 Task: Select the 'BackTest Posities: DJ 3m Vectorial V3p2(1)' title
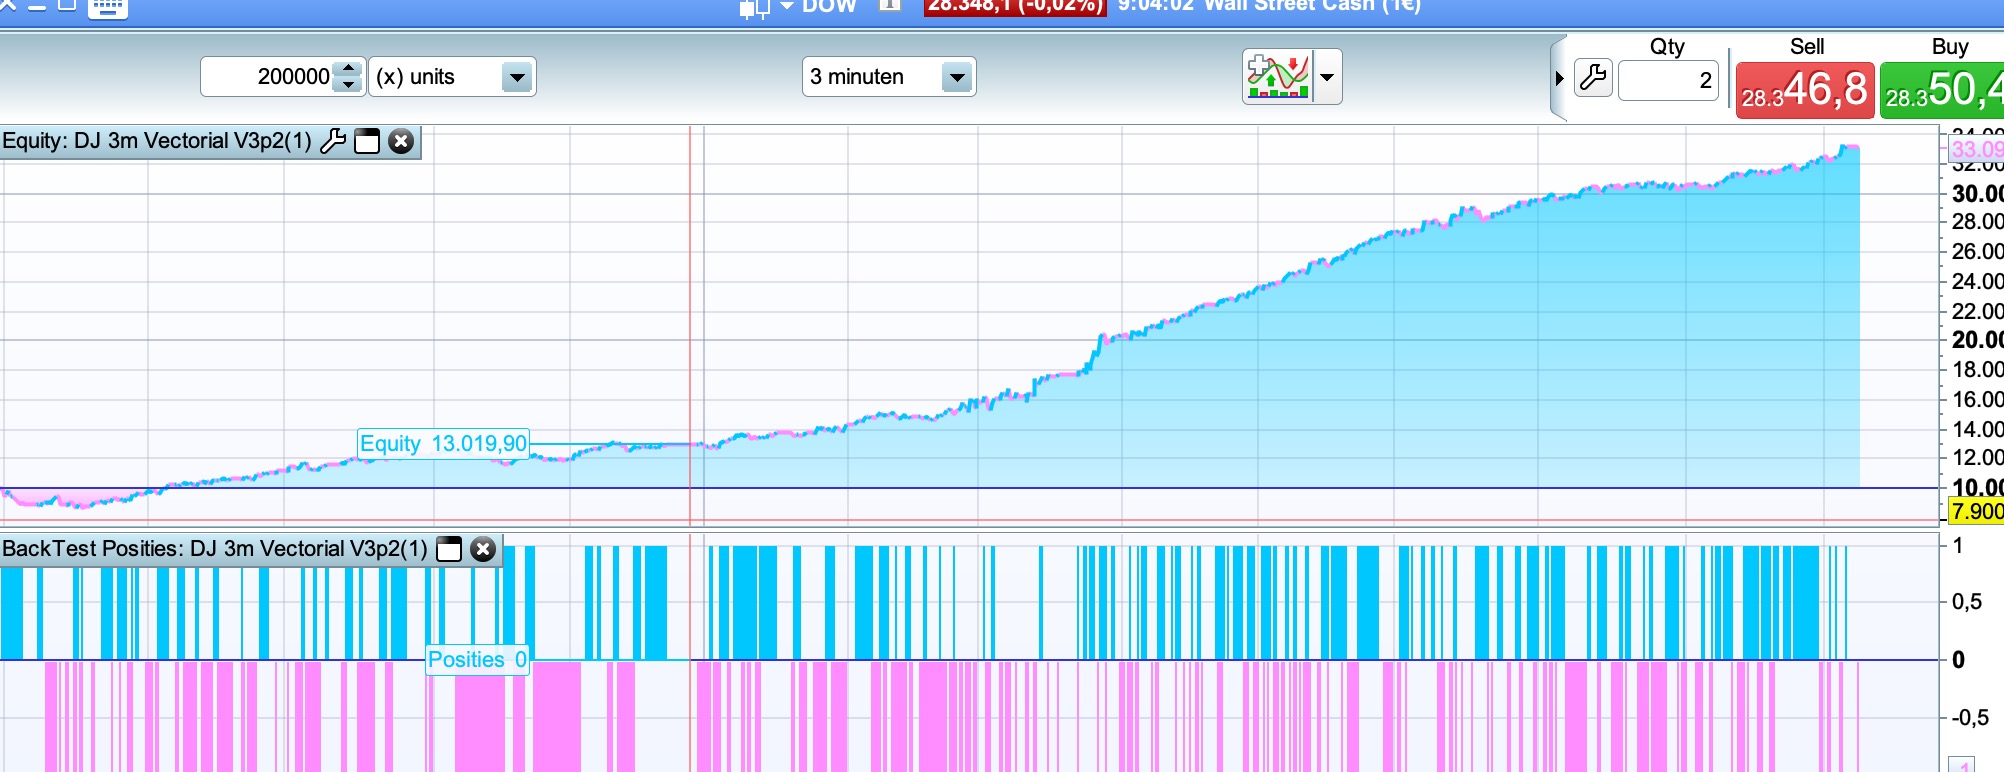pyautogui.click(x=215, y=549)
